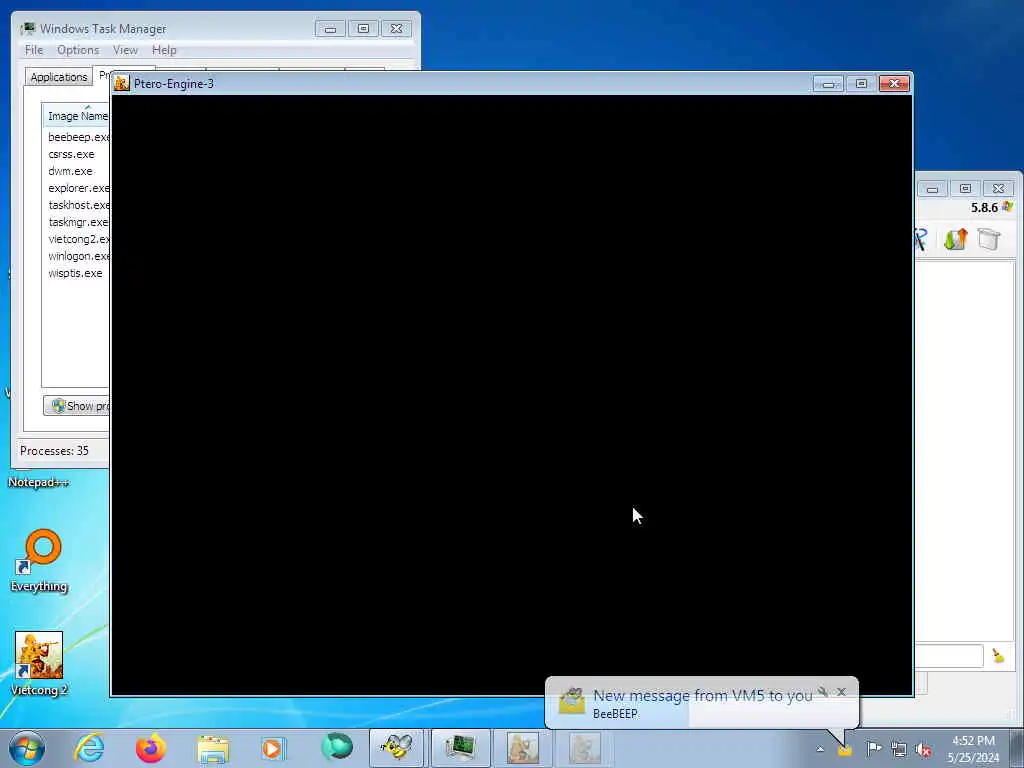
Task: Minimize the BeeBEEP window
Action: (933, 189)
